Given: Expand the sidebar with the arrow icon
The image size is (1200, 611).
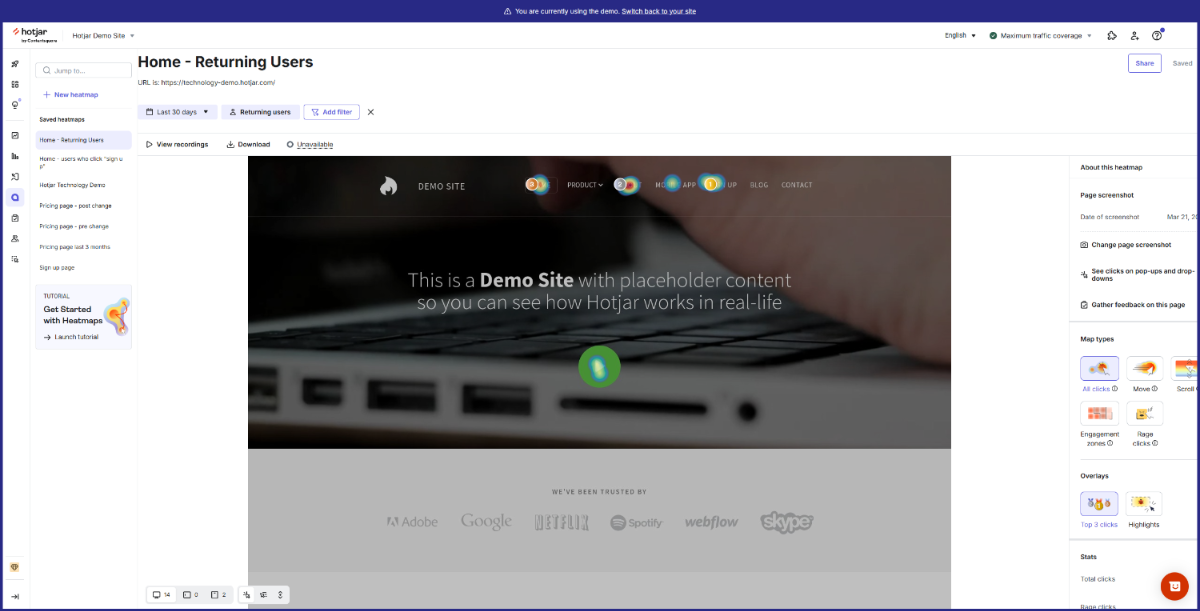Looking at the screenshot, I should point(15,596).
